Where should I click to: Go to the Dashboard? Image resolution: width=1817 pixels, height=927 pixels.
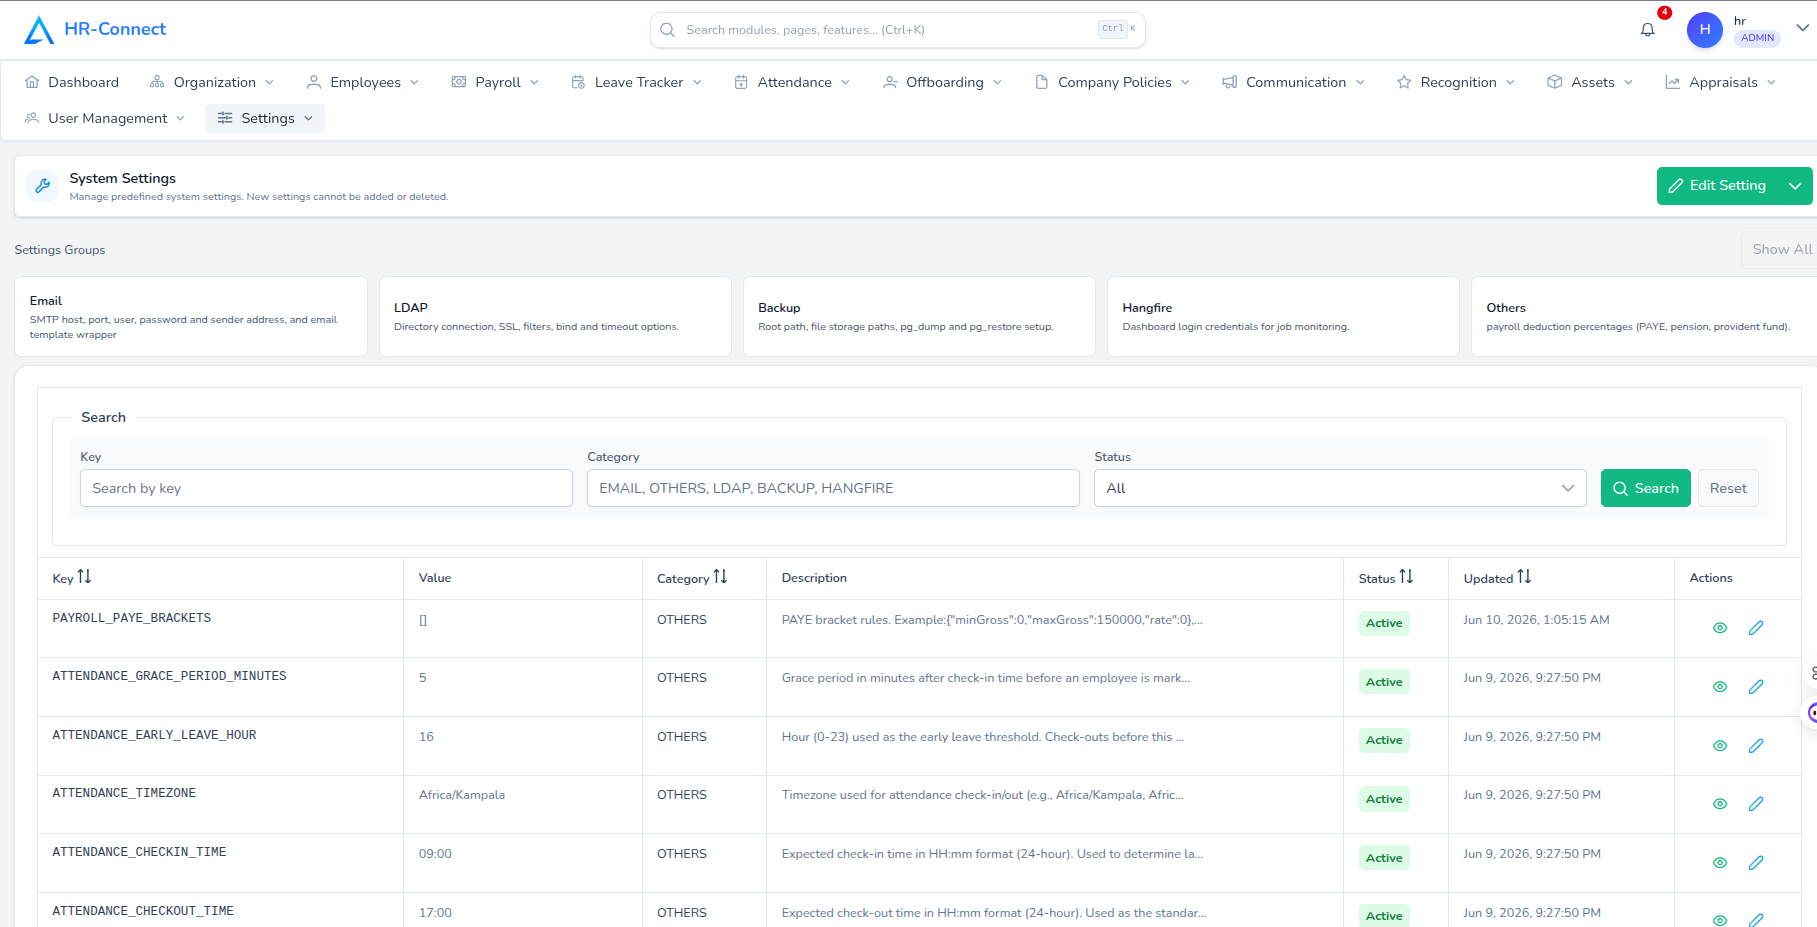click(x=71, y=82)
